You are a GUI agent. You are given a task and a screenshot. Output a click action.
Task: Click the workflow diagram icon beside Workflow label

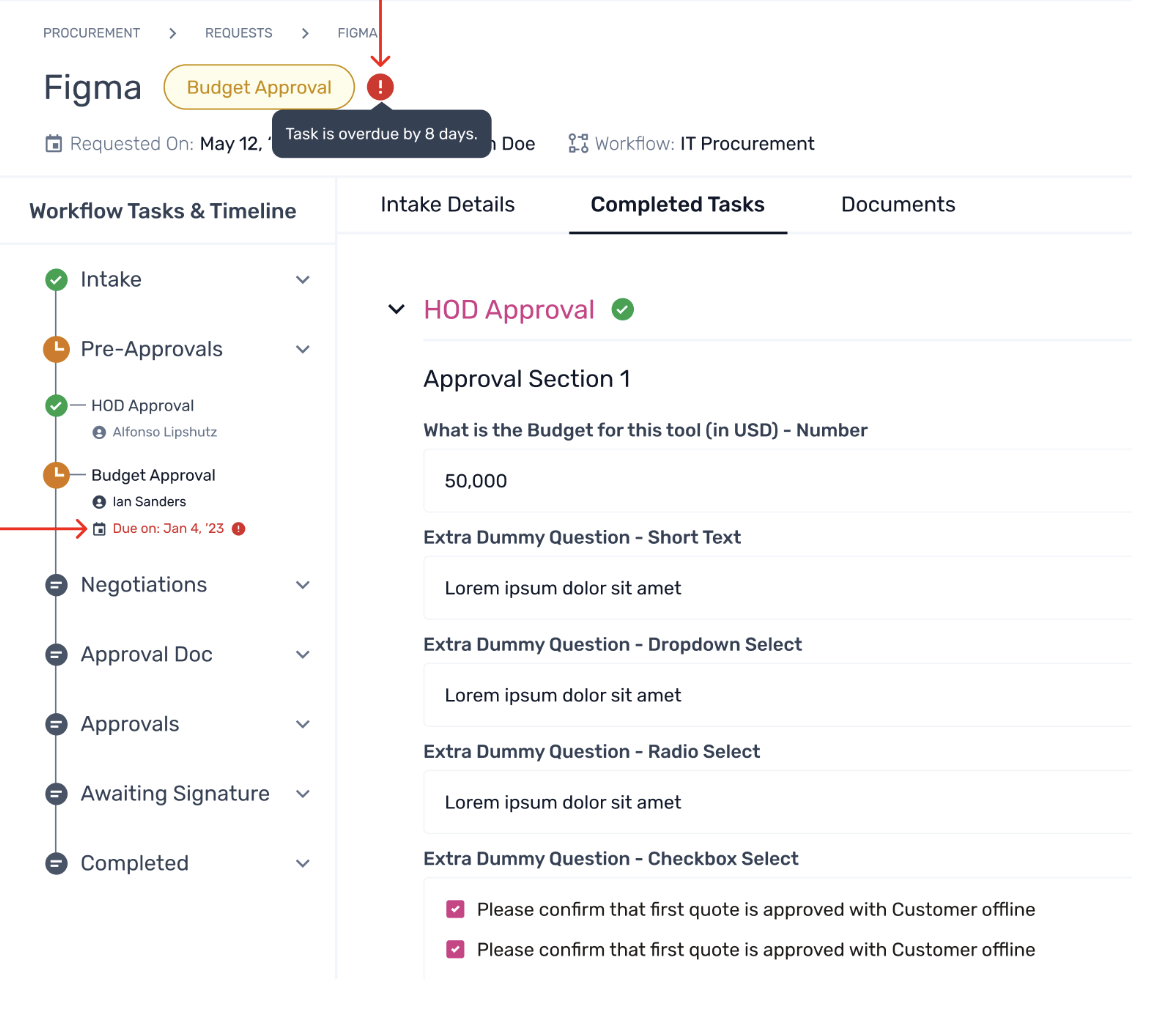pos(578,143)
